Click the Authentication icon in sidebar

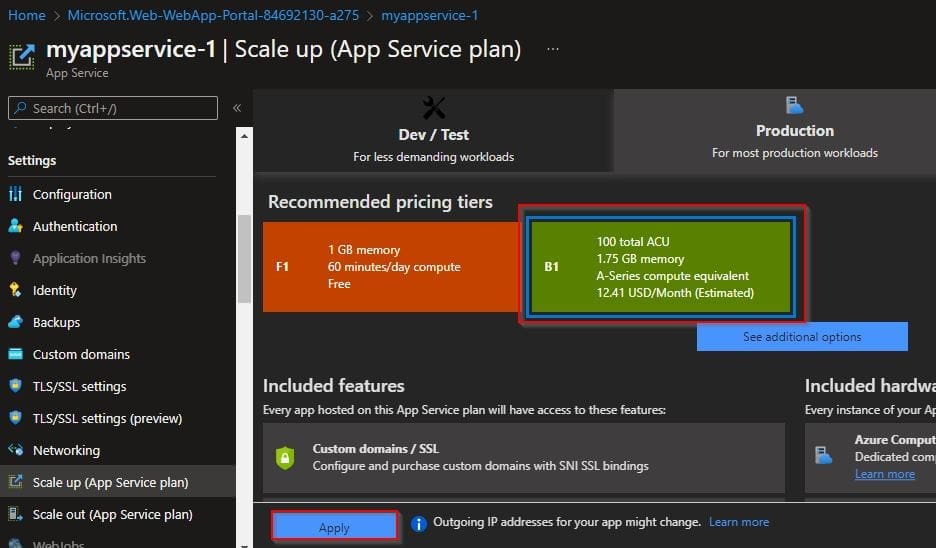click(x=15, y=227)
